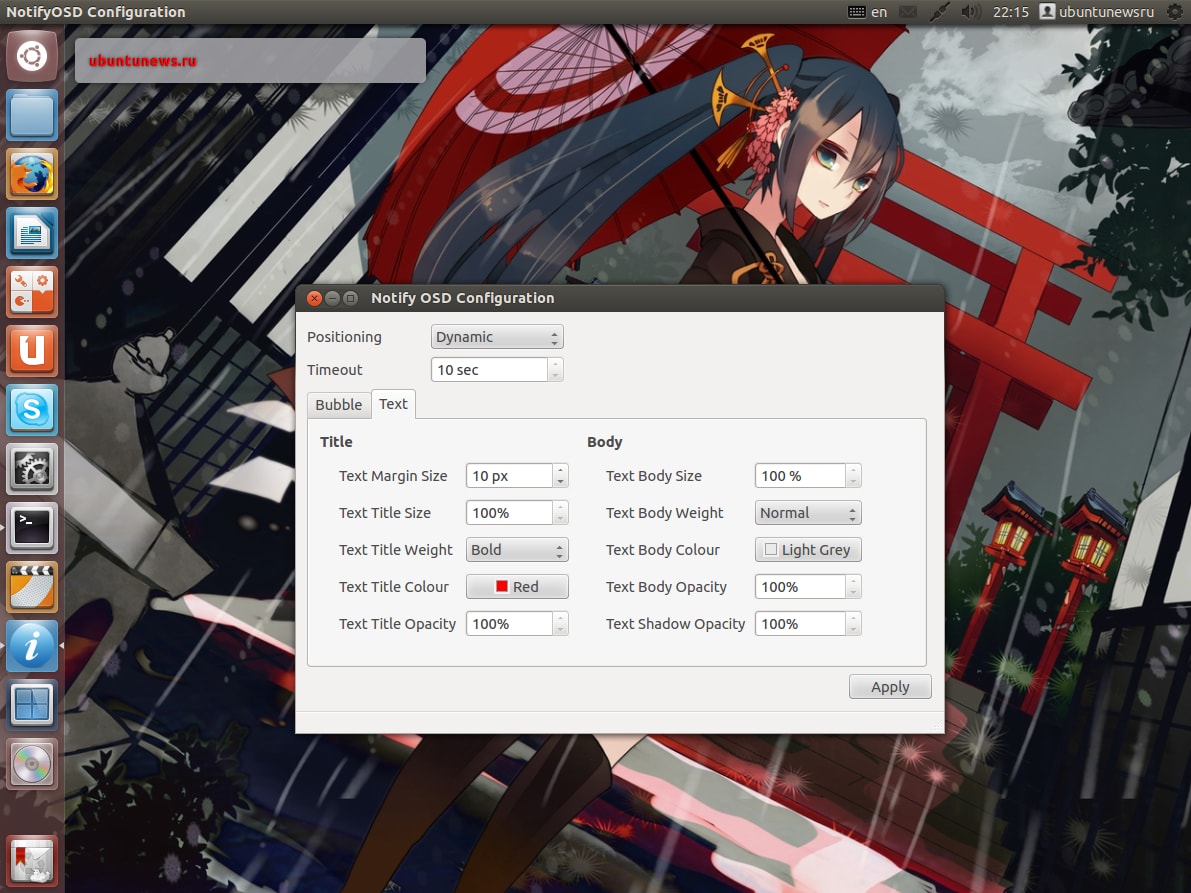Open the Positioning dropdown set to Dynamic
Image resolution: width=1191 pixels, height=893 pixels.
click(x=497, y=336)
